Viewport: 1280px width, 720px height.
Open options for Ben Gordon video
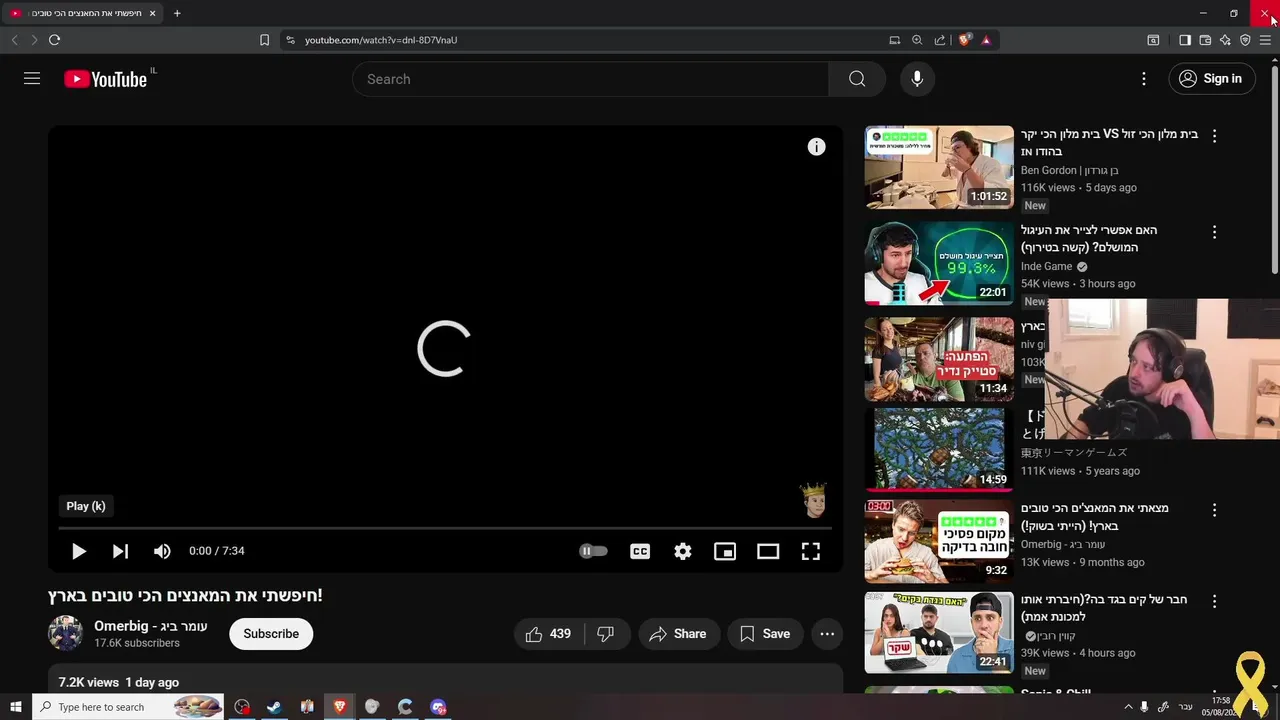(1215, 135)
